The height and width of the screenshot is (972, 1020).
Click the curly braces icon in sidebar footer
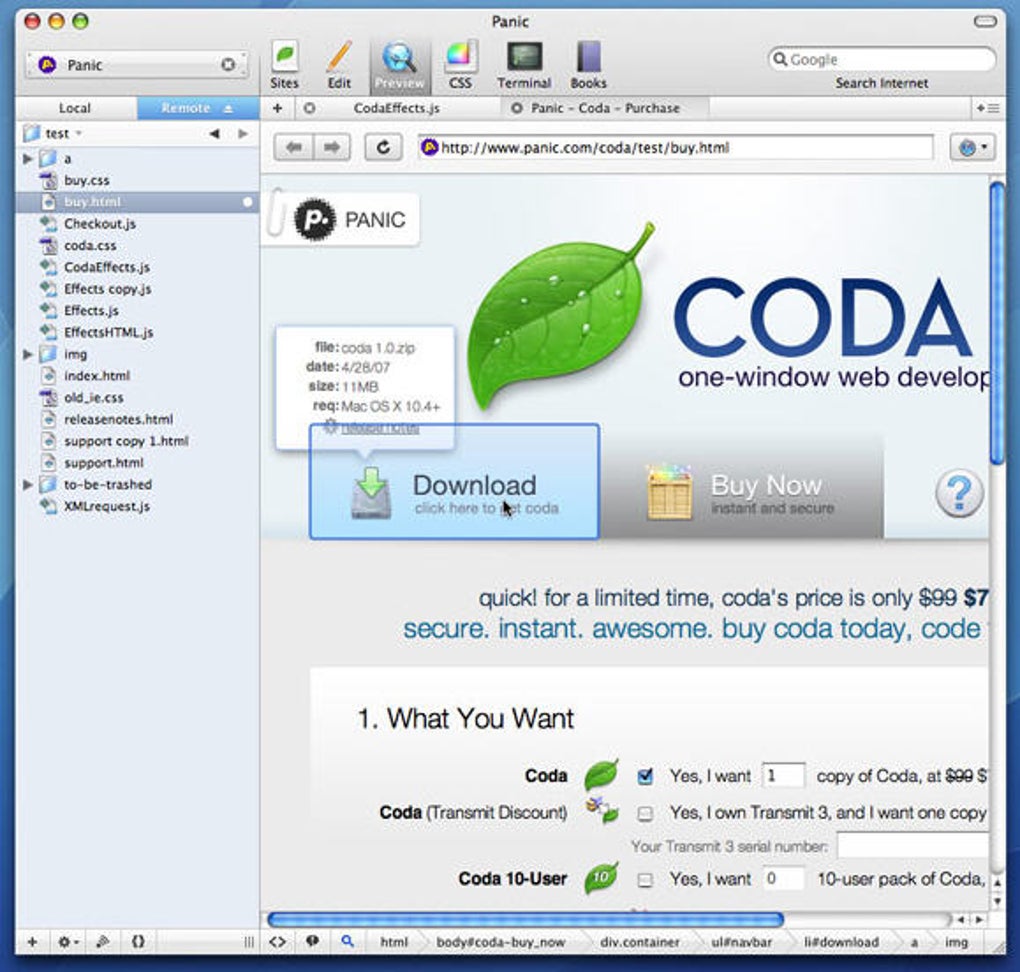pyautogui.click(x=138, y=941)
